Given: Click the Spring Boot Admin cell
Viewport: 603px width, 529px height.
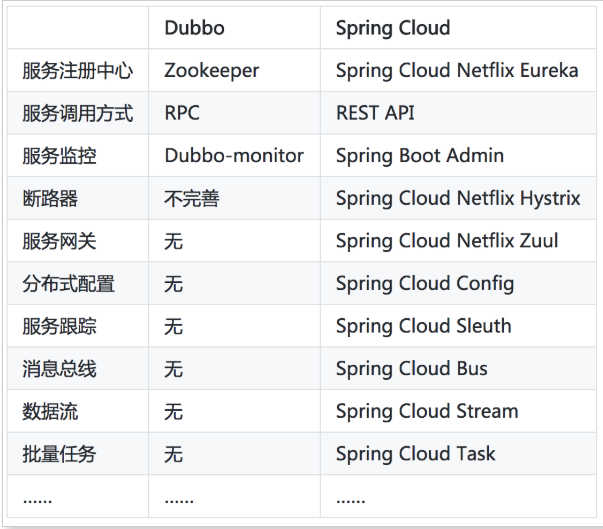Looking at the screenshot, I should tap(420, 156).
